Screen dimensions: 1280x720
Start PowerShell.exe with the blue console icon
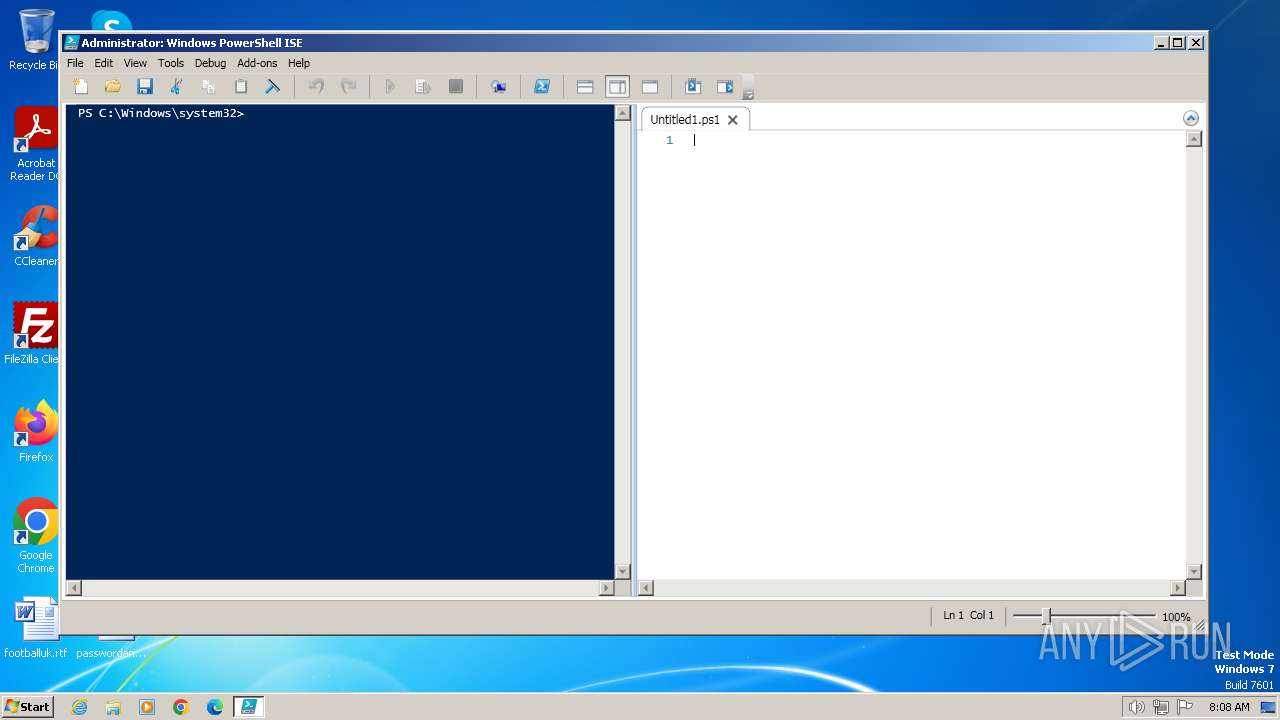[542, 87]
